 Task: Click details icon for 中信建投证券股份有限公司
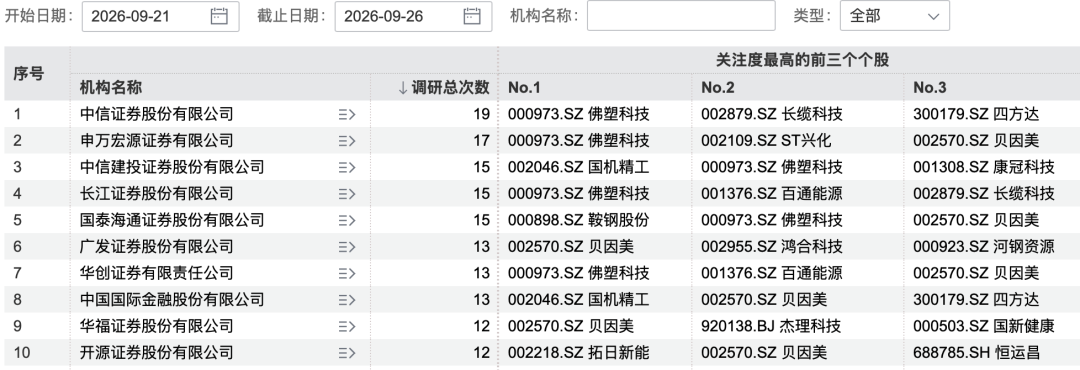tap(346, 167)
